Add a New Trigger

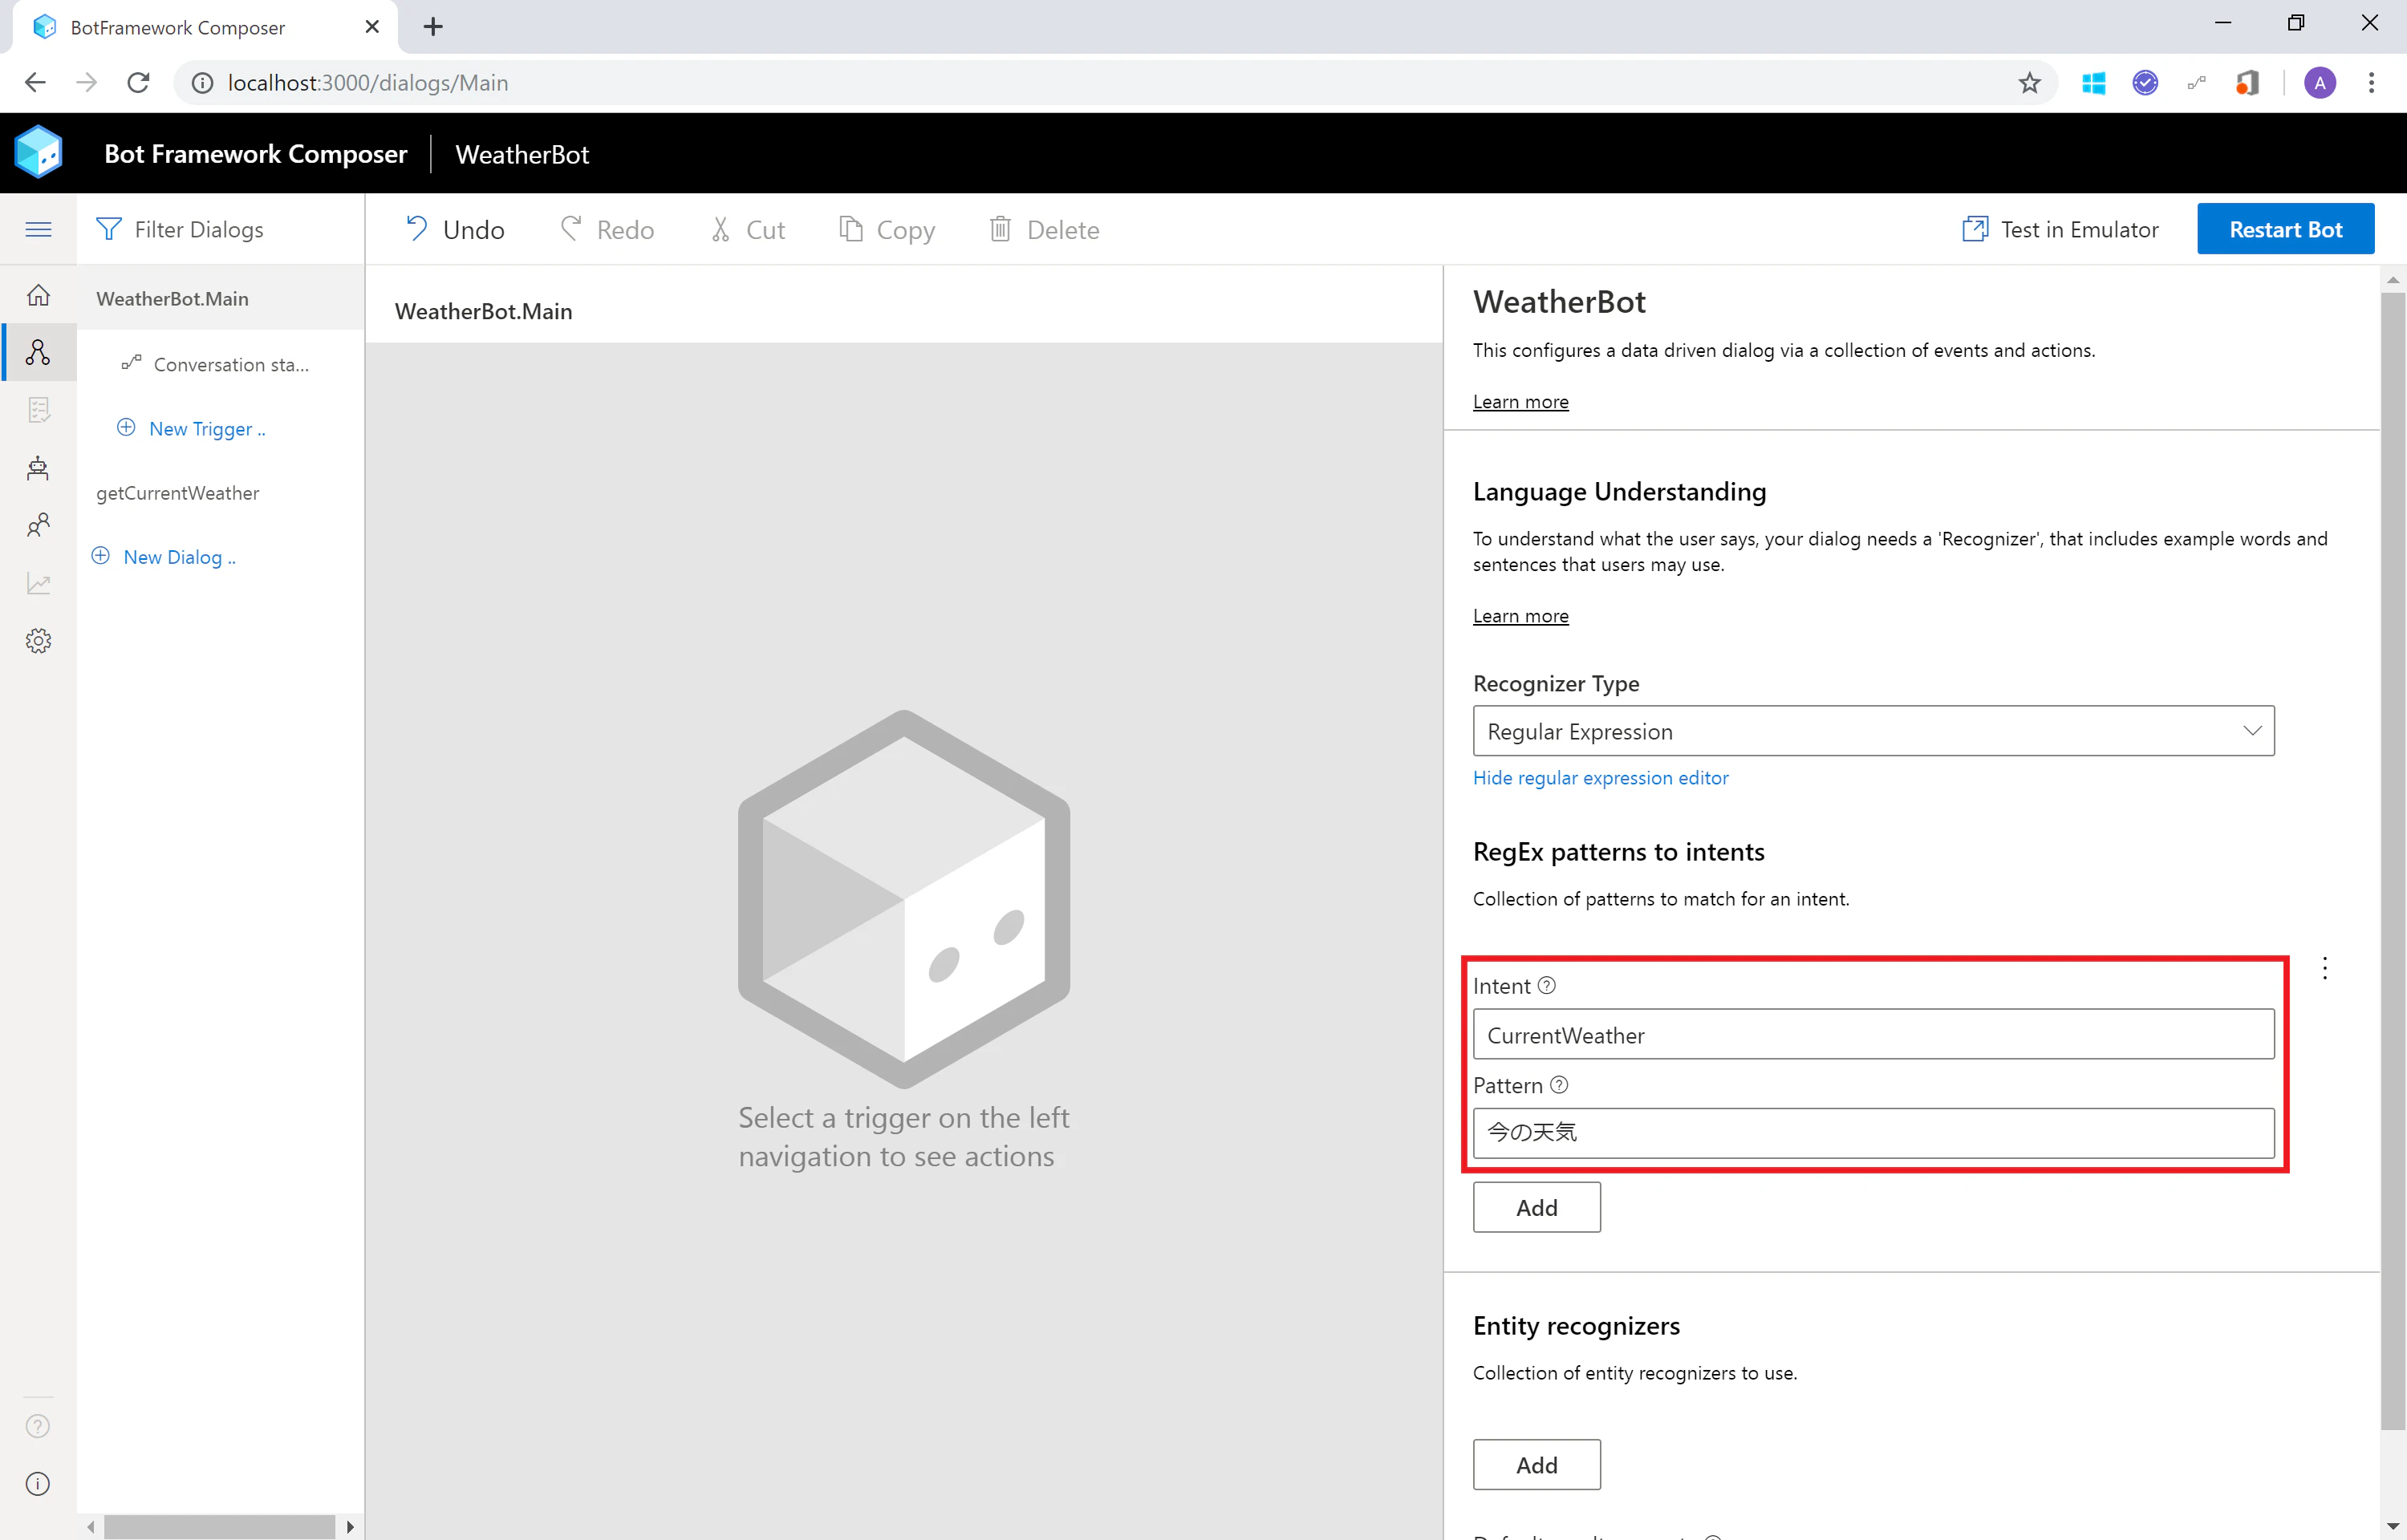[192, 428]
